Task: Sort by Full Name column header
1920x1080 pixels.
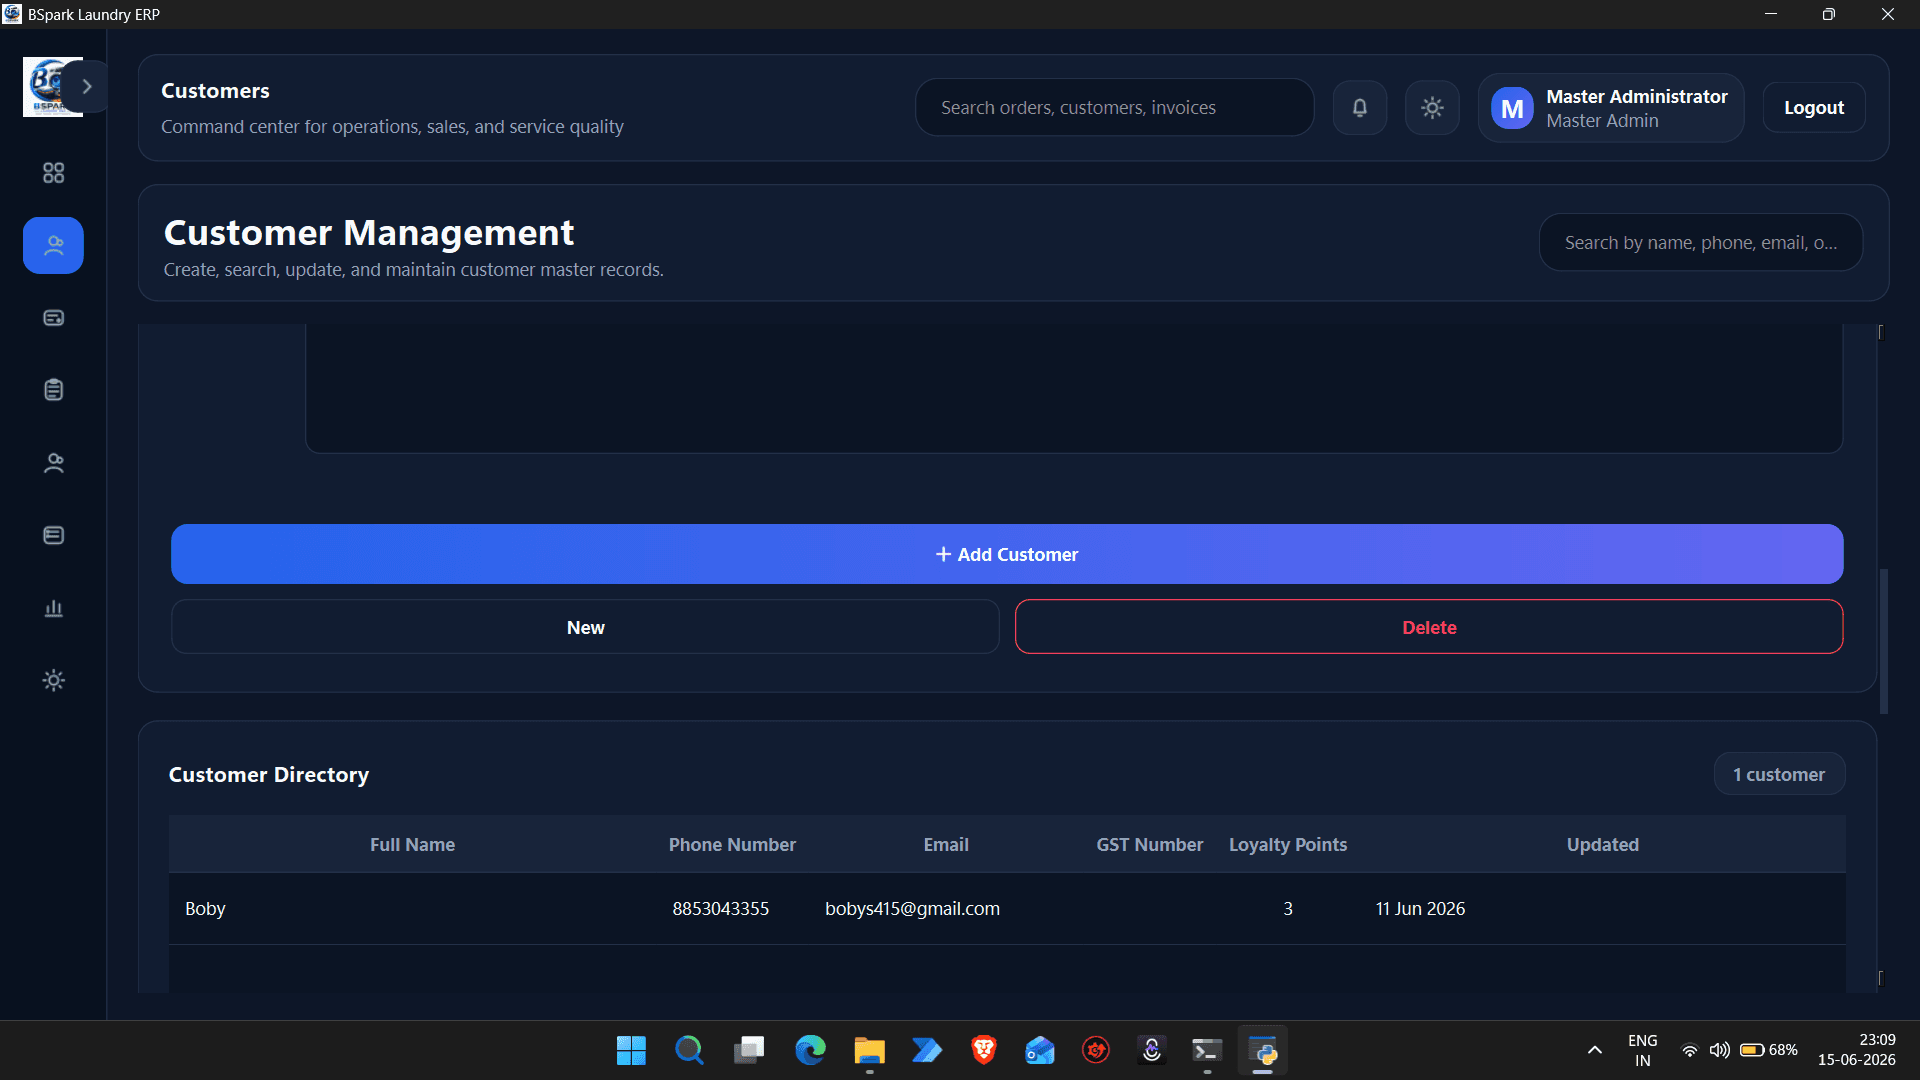Action: (x=412, y=844)
